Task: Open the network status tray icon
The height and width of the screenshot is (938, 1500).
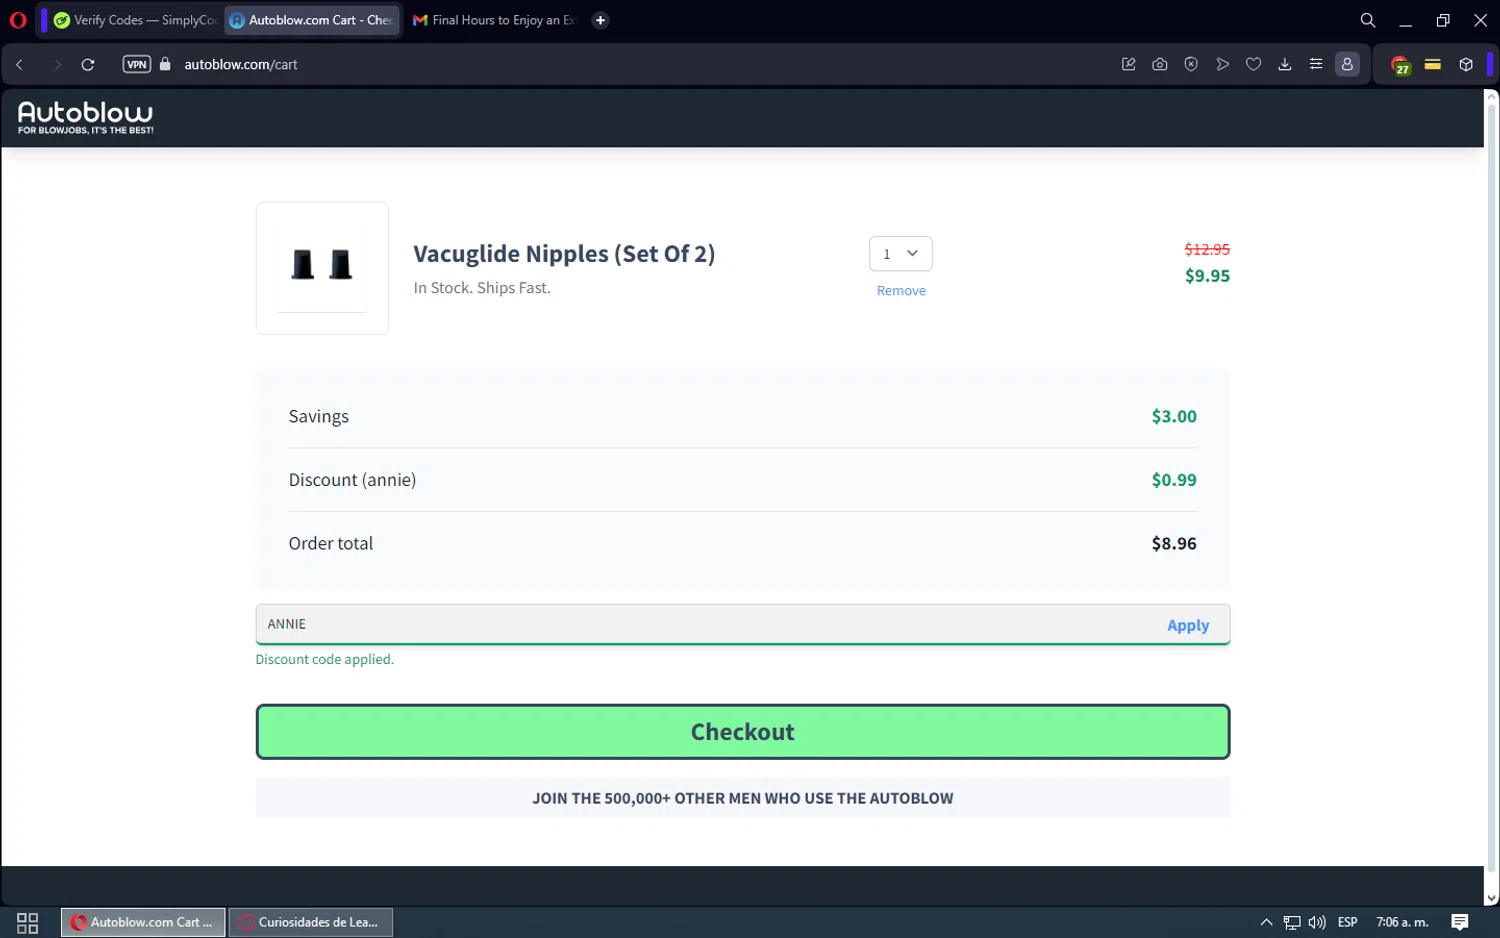Action: pyautogui.click(x=1292, y=922)
